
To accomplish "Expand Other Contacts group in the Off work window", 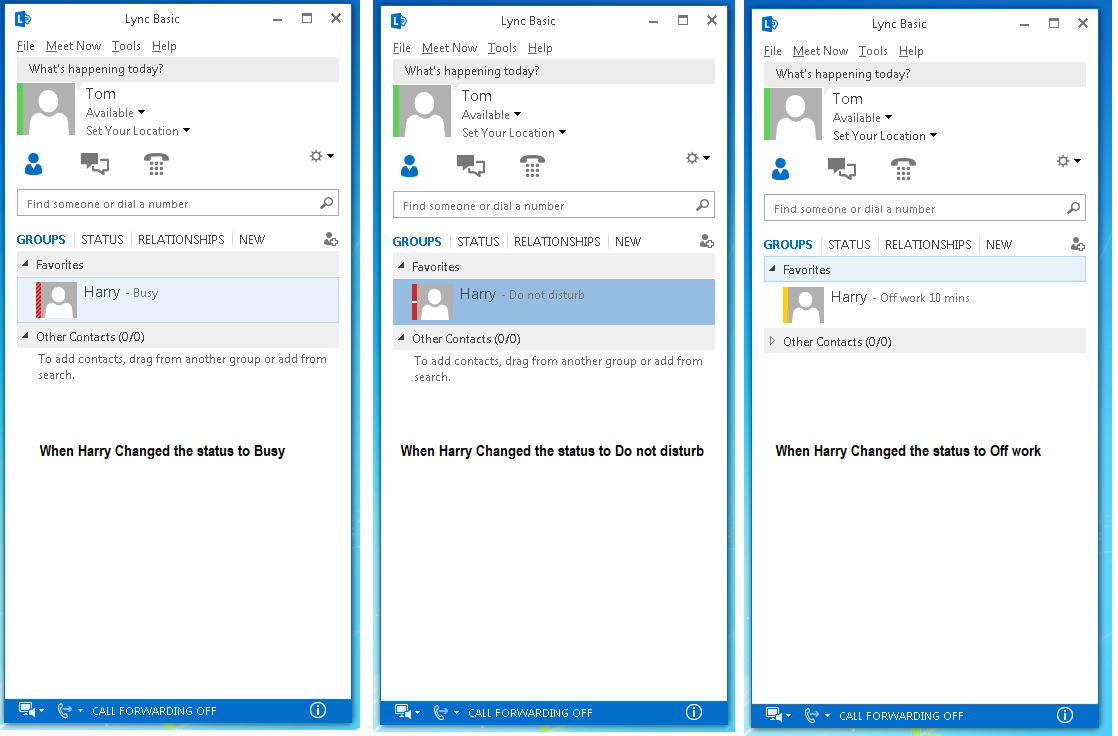I will tap(772, 341).
